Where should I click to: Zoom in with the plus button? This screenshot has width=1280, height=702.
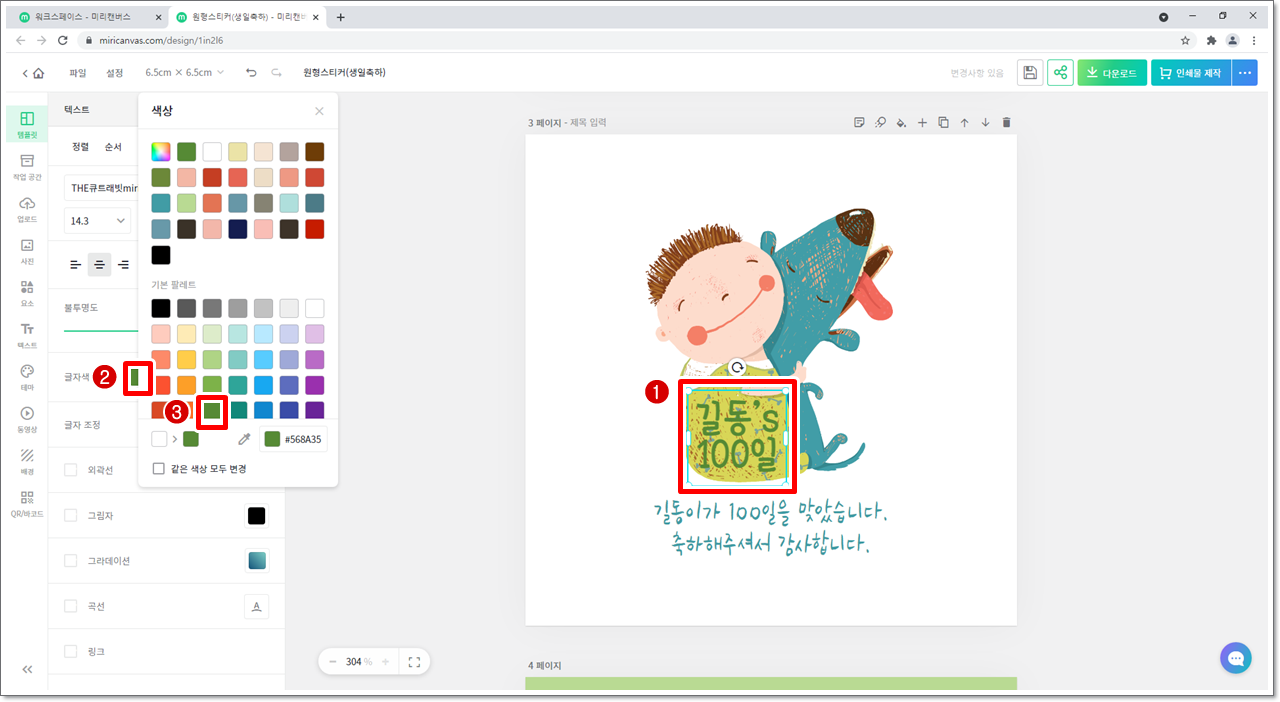click(385, 661)
